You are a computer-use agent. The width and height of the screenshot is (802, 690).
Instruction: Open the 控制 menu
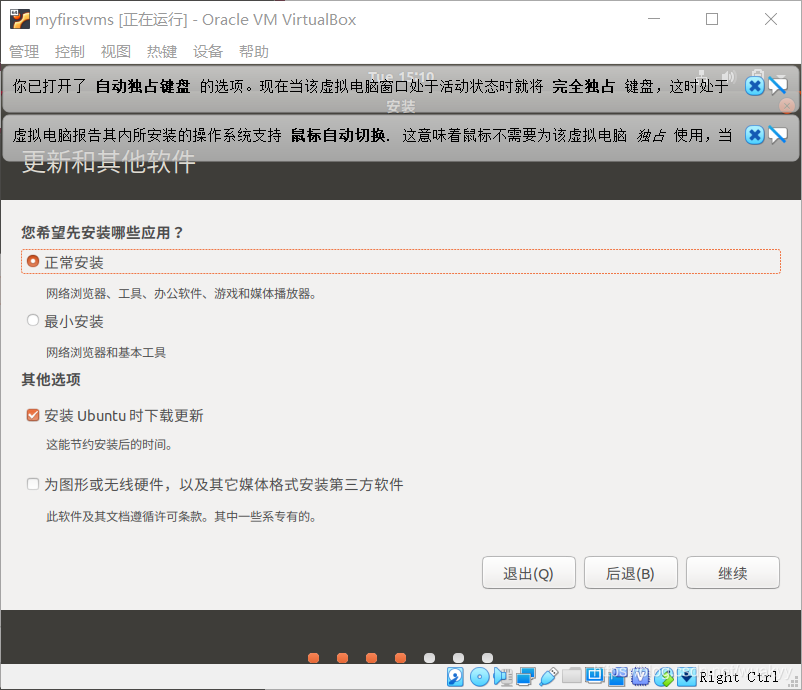(x=70, y=52)
